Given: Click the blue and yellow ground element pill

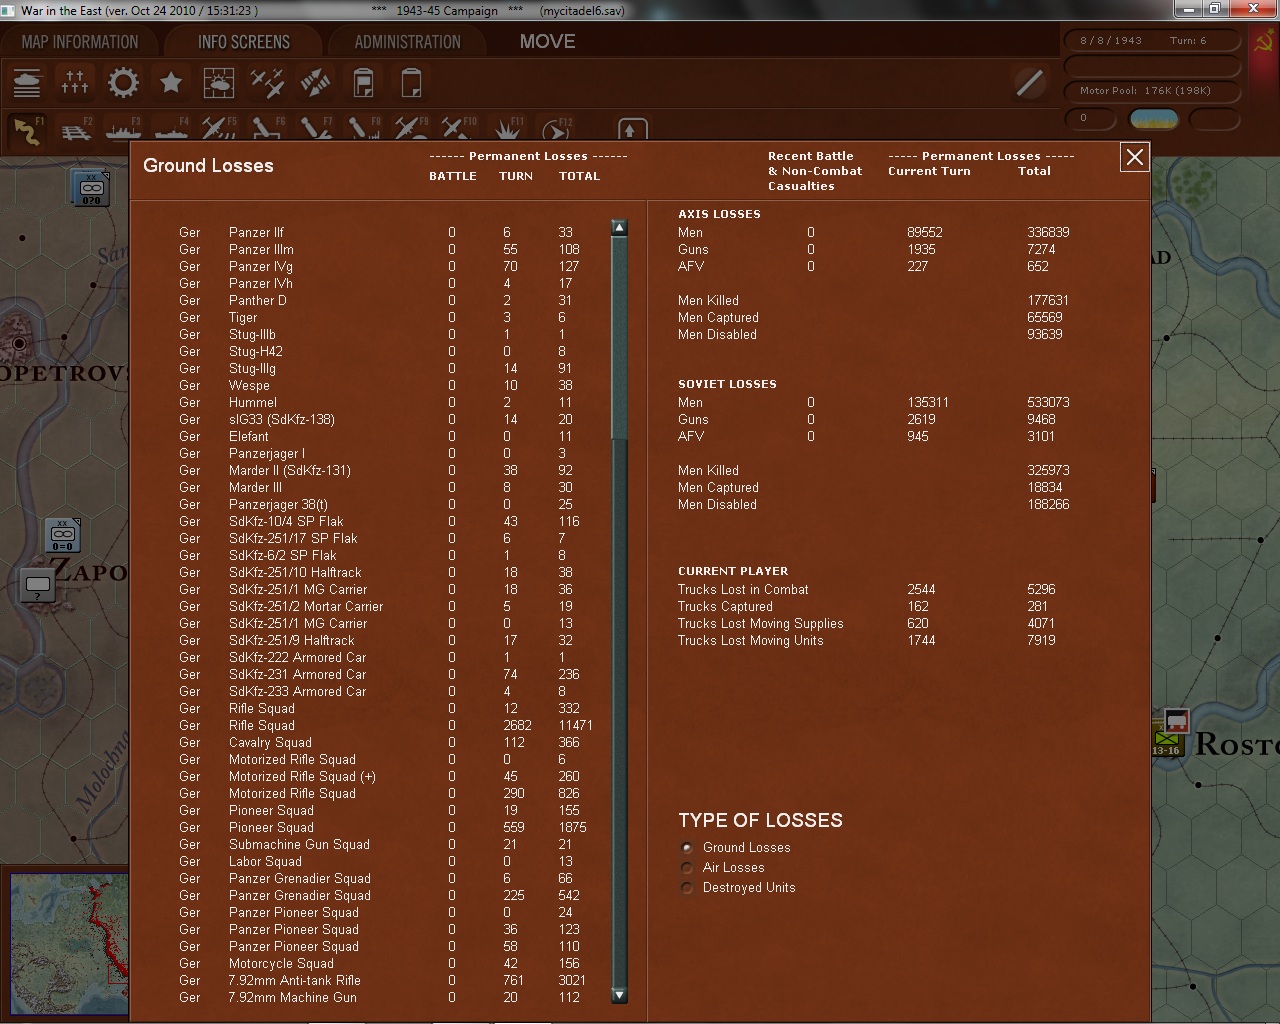Looking at the screenshot, I should click(x=1153, y=119).
